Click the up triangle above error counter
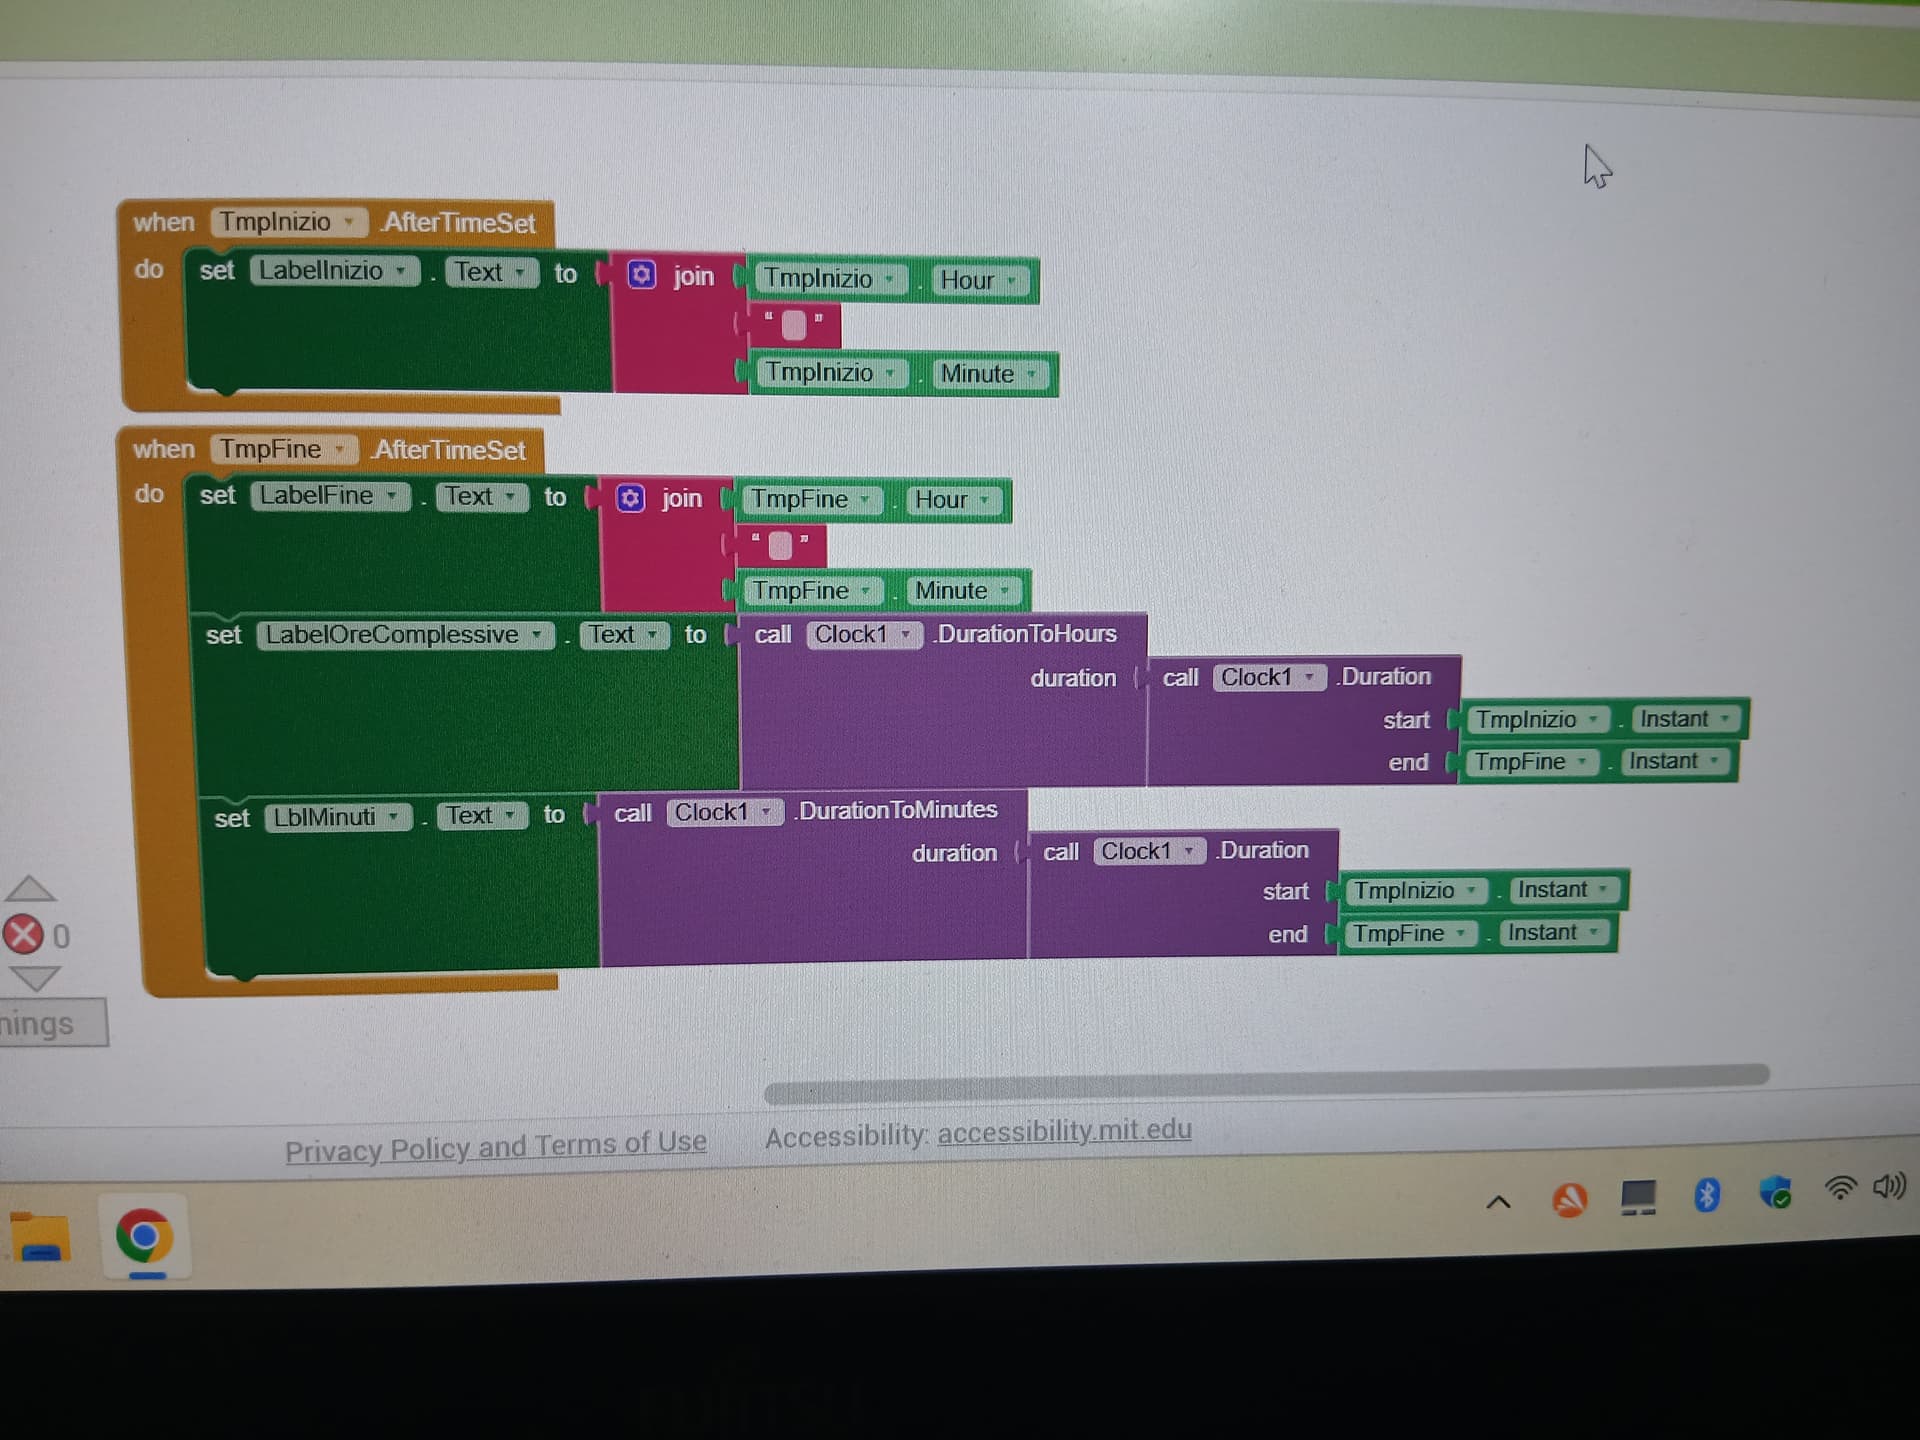Viewport: 1920px width, 1440px height. pyautogui.click(x=31, y=888)
